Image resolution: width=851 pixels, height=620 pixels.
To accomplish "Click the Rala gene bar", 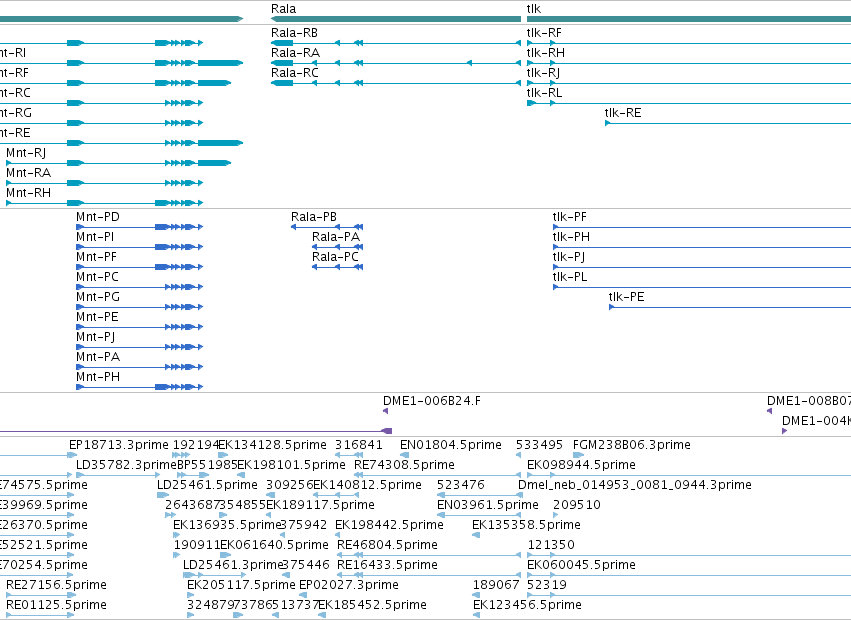I will click(396, 19).
